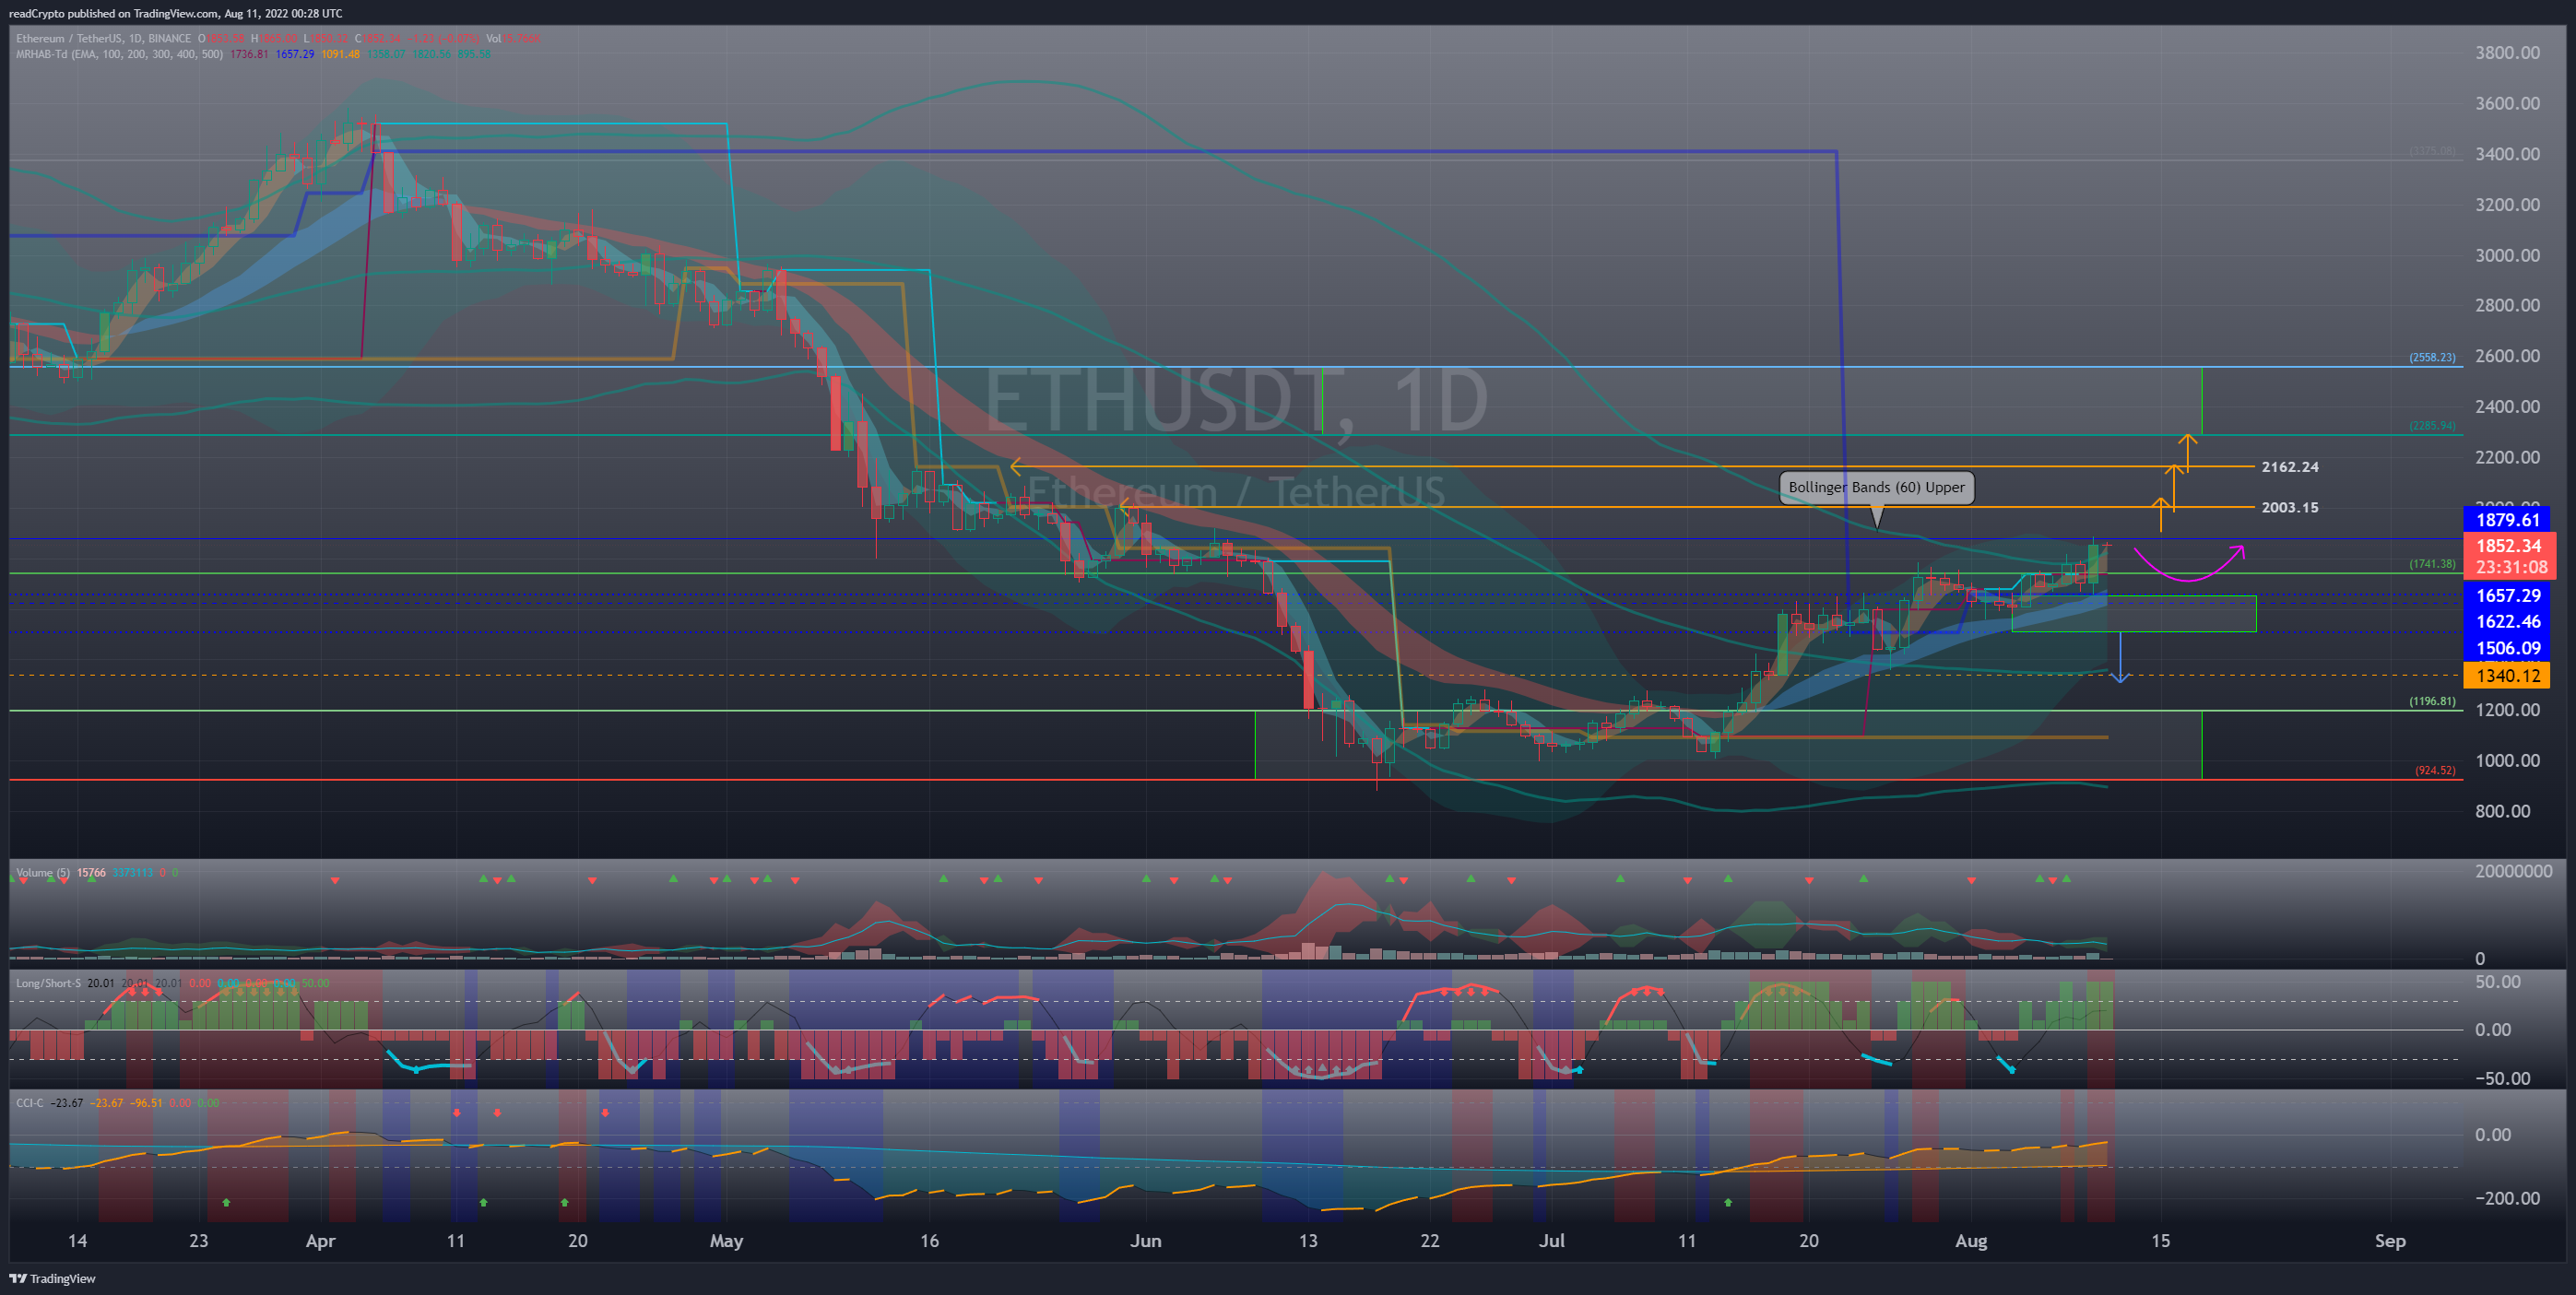Click the 3400.00 price axis tick
Viewport: 2576px width, 1295px height.
tap(2507, 154)
